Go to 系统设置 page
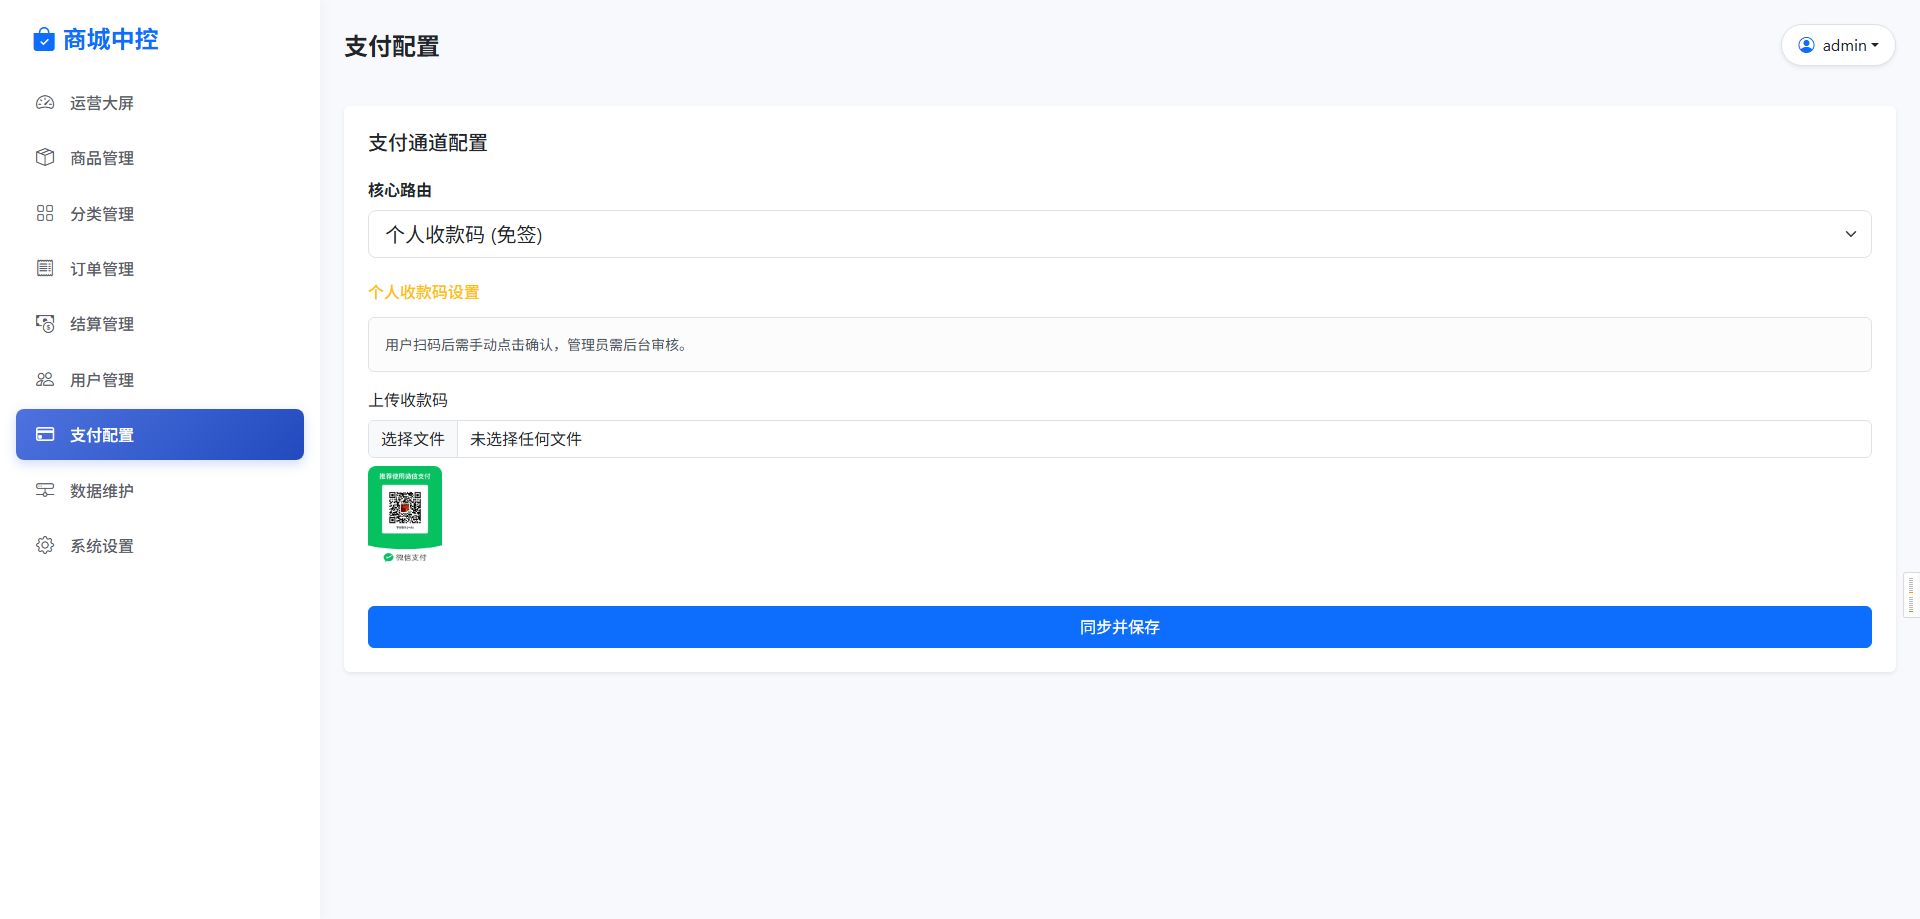Viewport: 1920px width, 919px height. [x=160, y=546]
